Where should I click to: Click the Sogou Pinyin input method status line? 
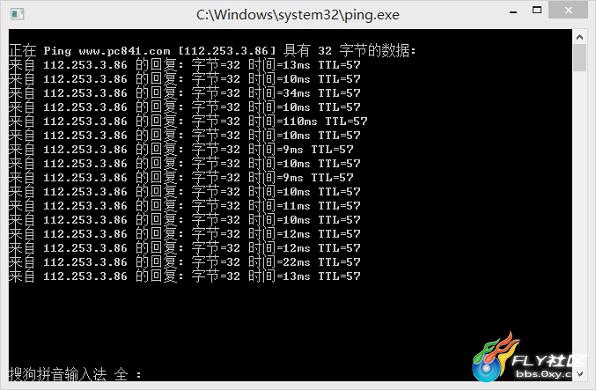coord(75,374)
